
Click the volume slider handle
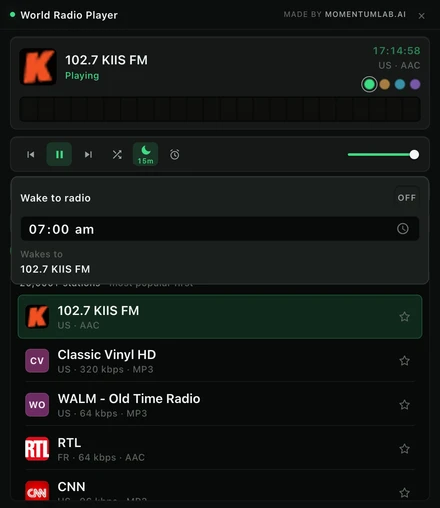click(414, 154)
